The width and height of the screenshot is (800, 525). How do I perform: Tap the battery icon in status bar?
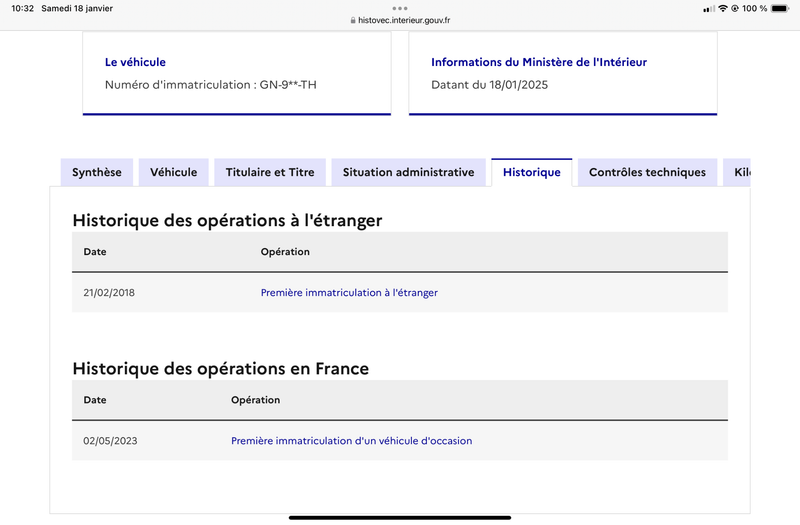coord(780,8)
